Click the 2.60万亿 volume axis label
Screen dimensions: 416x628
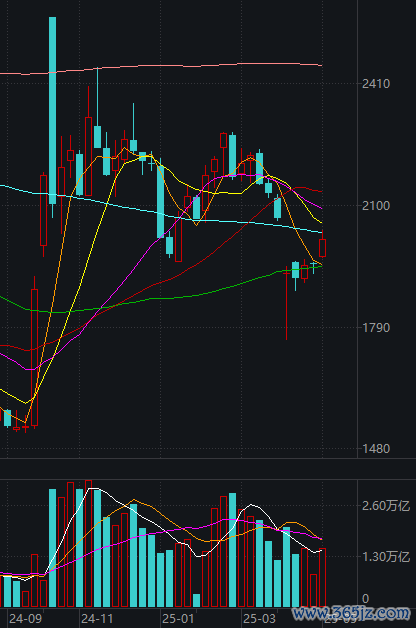tap(386, 506)
